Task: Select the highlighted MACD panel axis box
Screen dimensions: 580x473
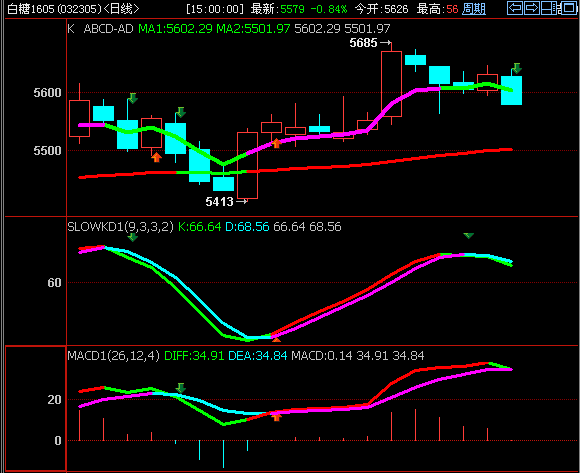Action: coord(36,408)
